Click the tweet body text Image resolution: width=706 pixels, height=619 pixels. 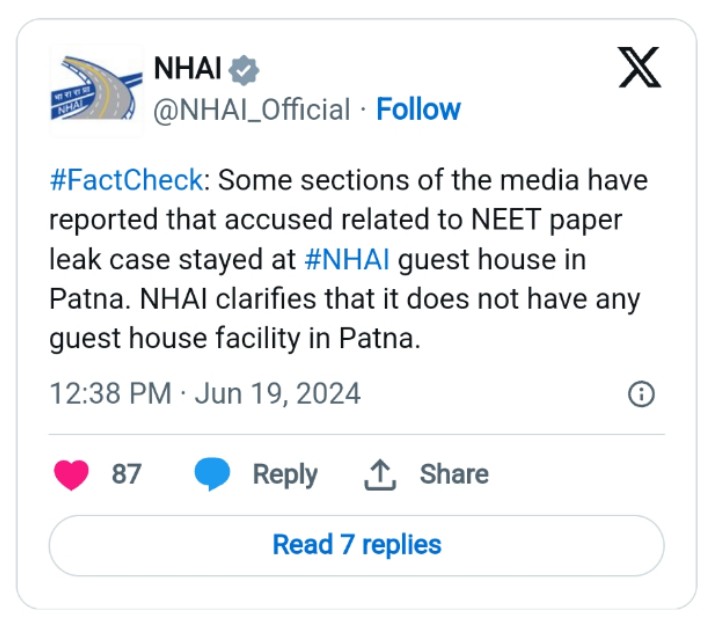(x=348, y=259)
